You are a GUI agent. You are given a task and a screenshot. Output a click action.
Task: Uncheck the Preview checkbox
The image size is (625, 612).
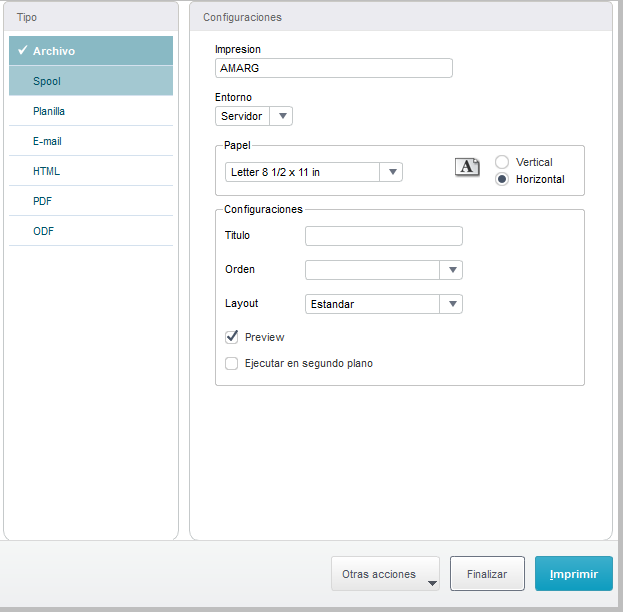[232, 337]
